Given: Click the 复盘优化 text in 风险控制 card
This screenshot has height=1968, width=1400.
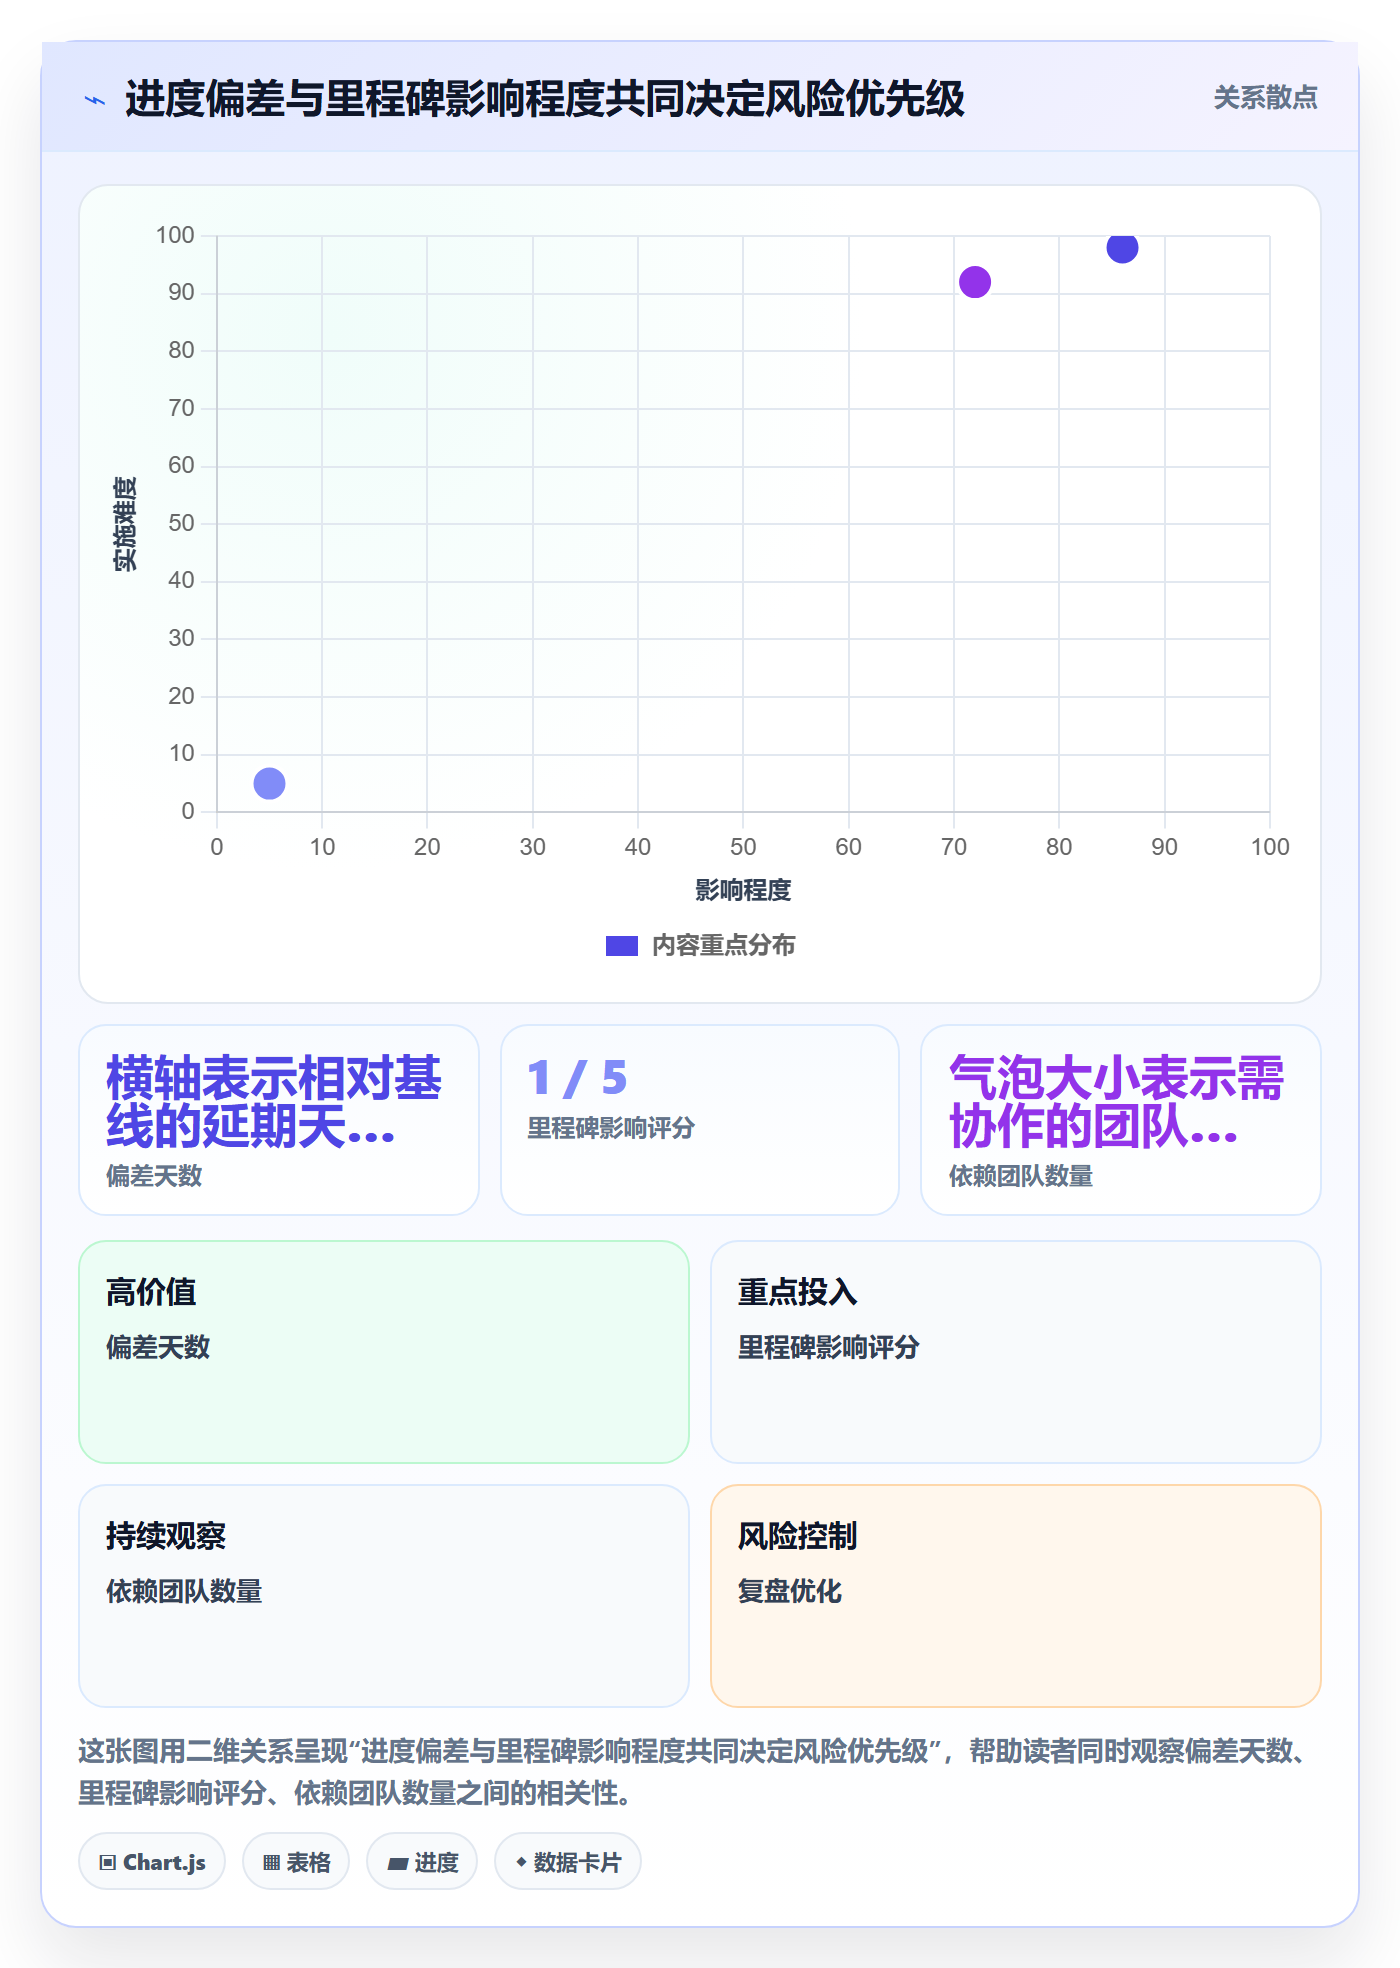Looking at the screenshot, I should coord(790,1591).
